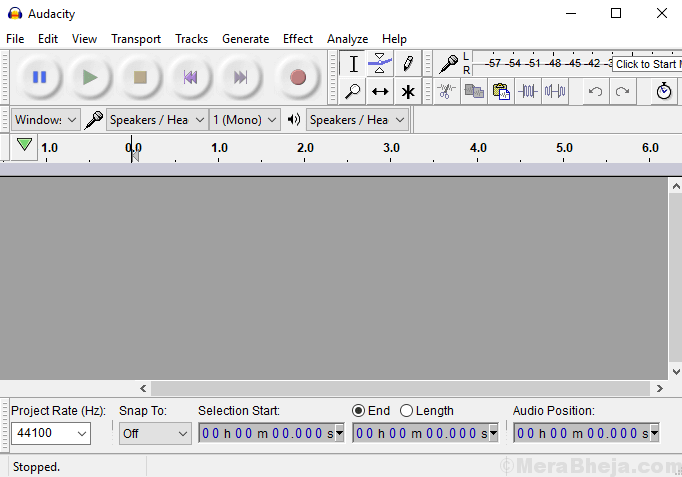
Task: Click the 'Project Rate (Hz):' label
Action: pos(58,411)
